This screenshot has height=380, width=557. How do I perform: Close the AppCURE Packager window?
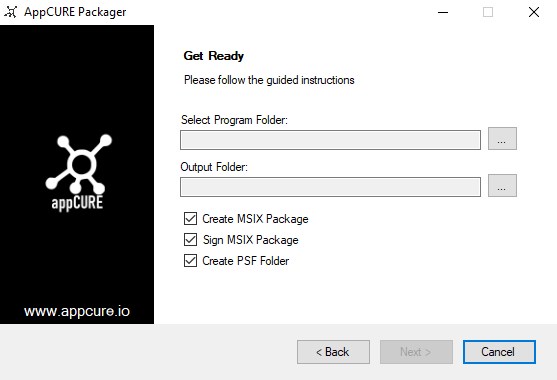[x=534, y=12]
